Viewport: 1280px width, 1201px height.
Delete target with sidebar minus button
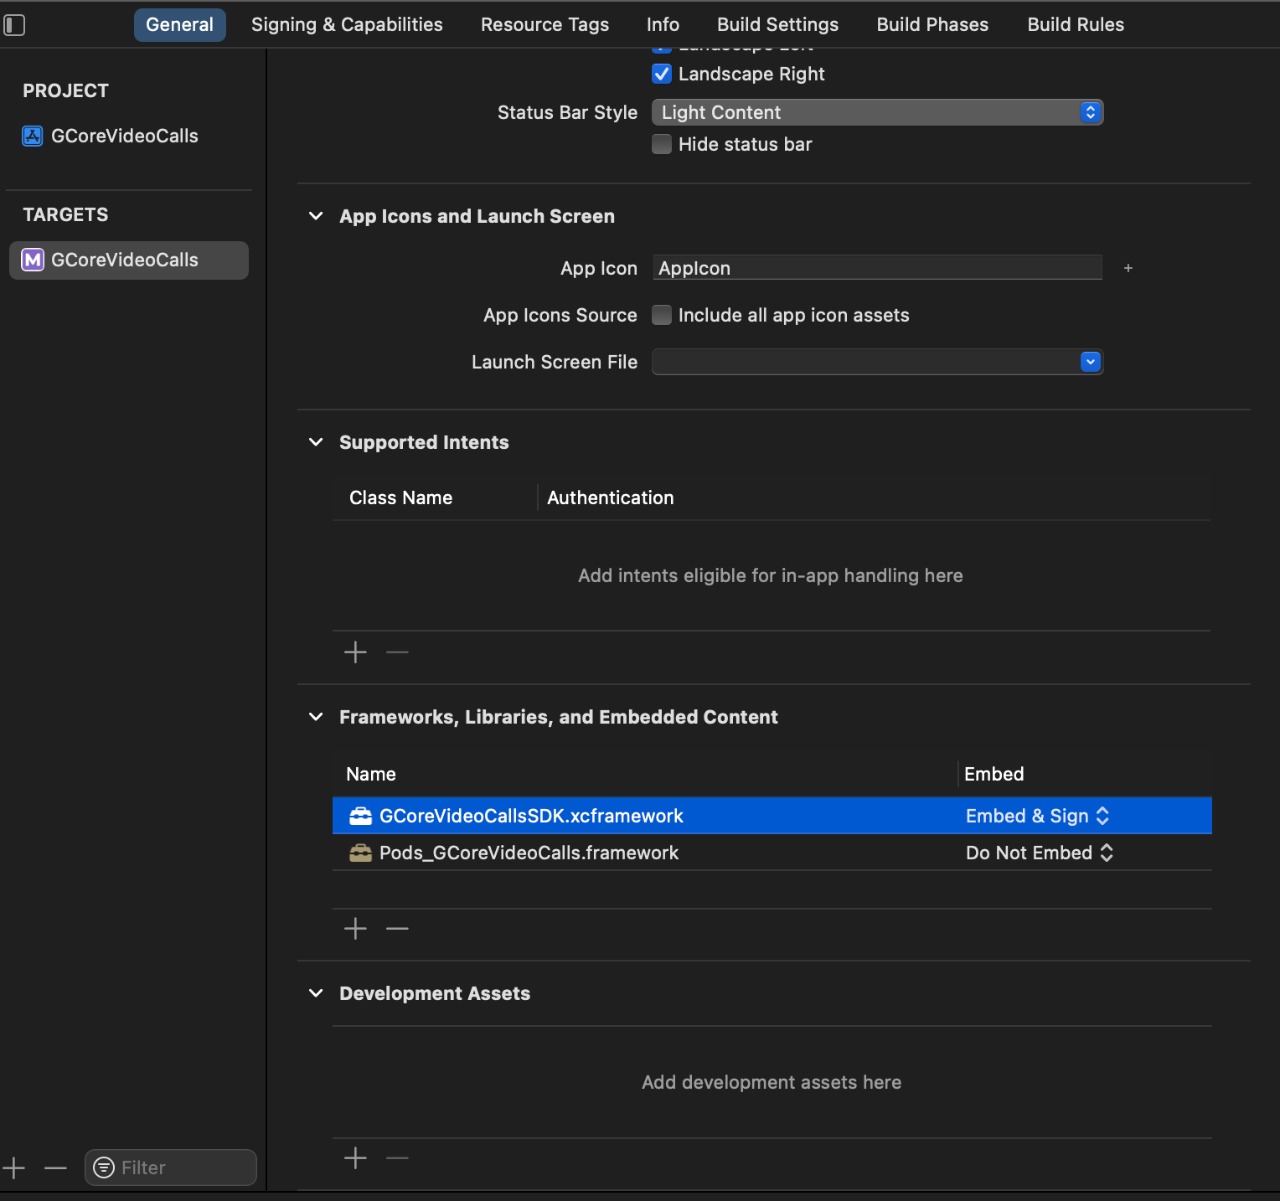(x=55, y=1167)
